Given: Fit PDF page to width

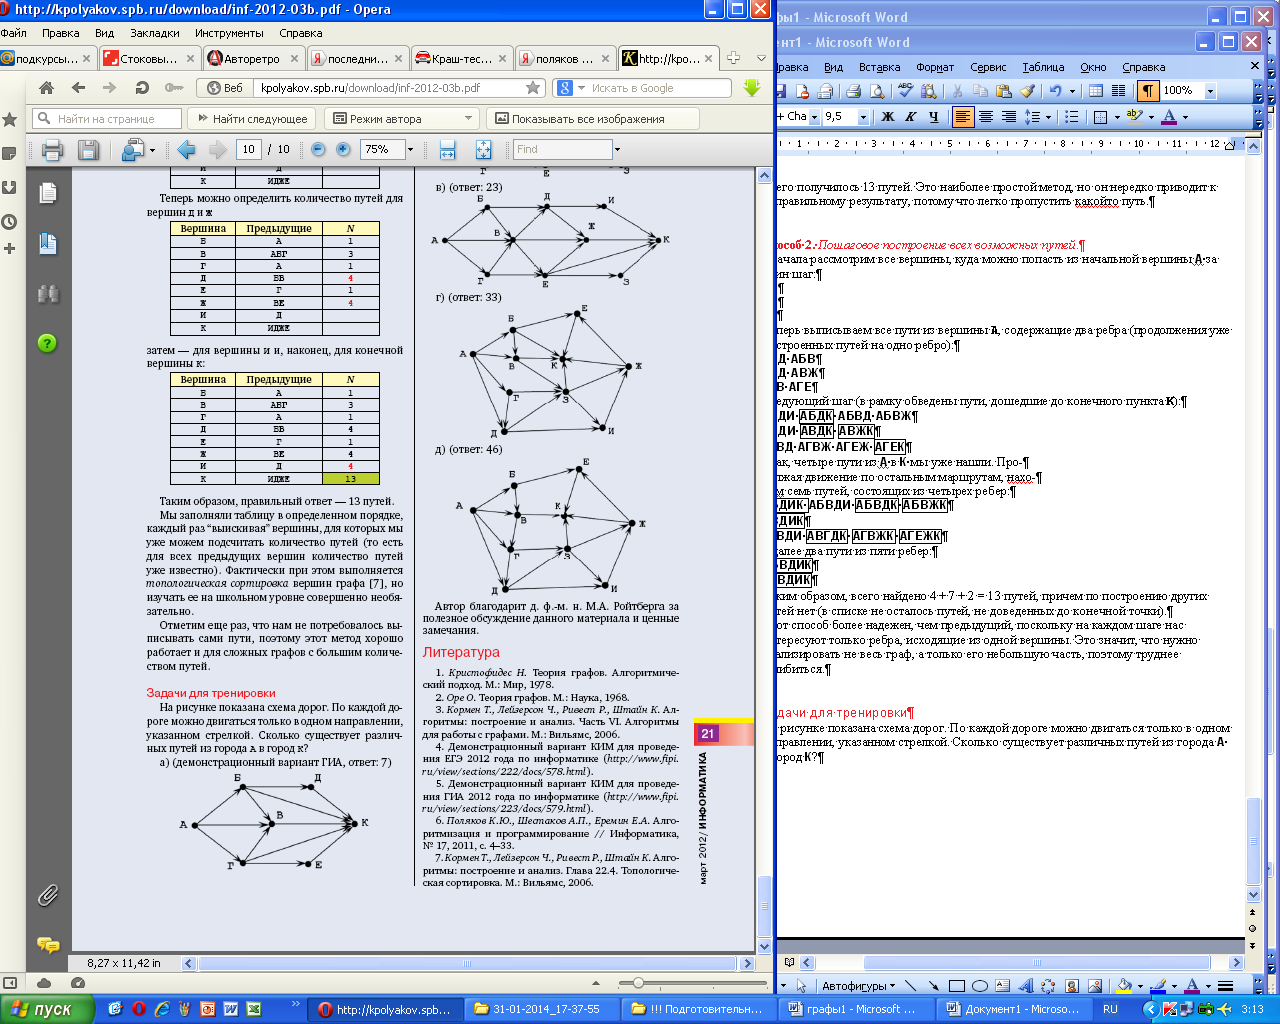Looking at the screenshot, I should click(447, 150).
